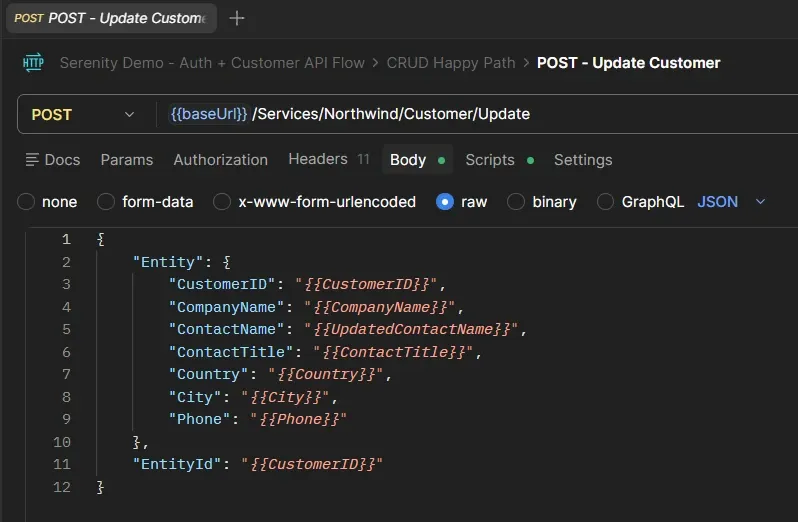
Task: Click the {{ContactTitle}} variable value
Action: click(394, 352)
